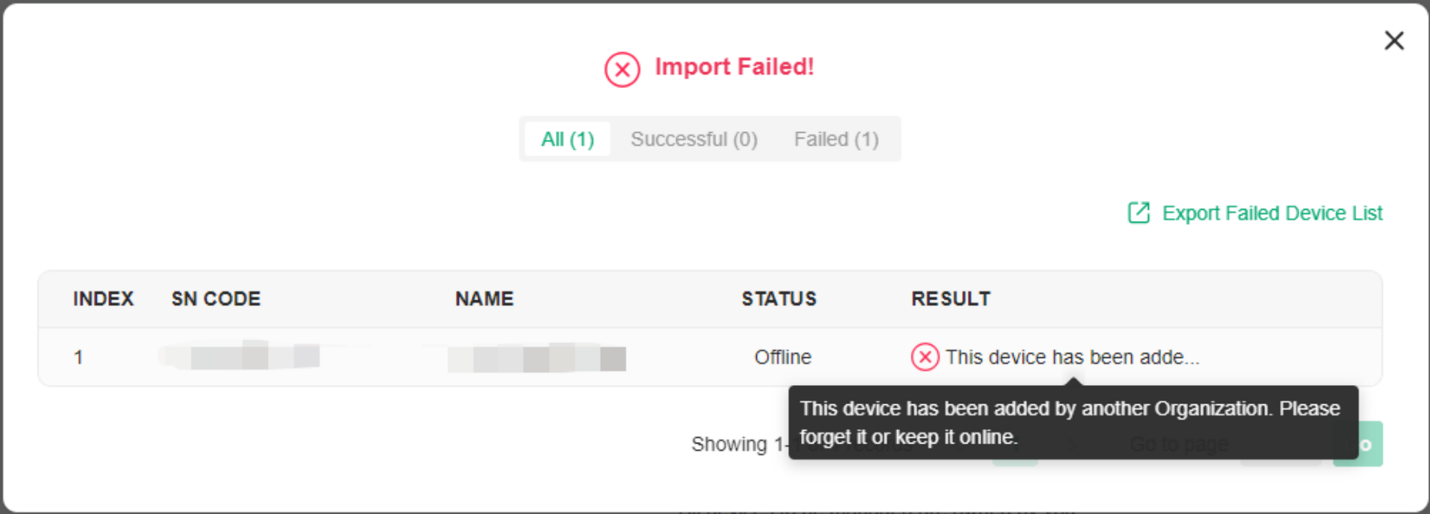Click the INDEX column header

103,299
